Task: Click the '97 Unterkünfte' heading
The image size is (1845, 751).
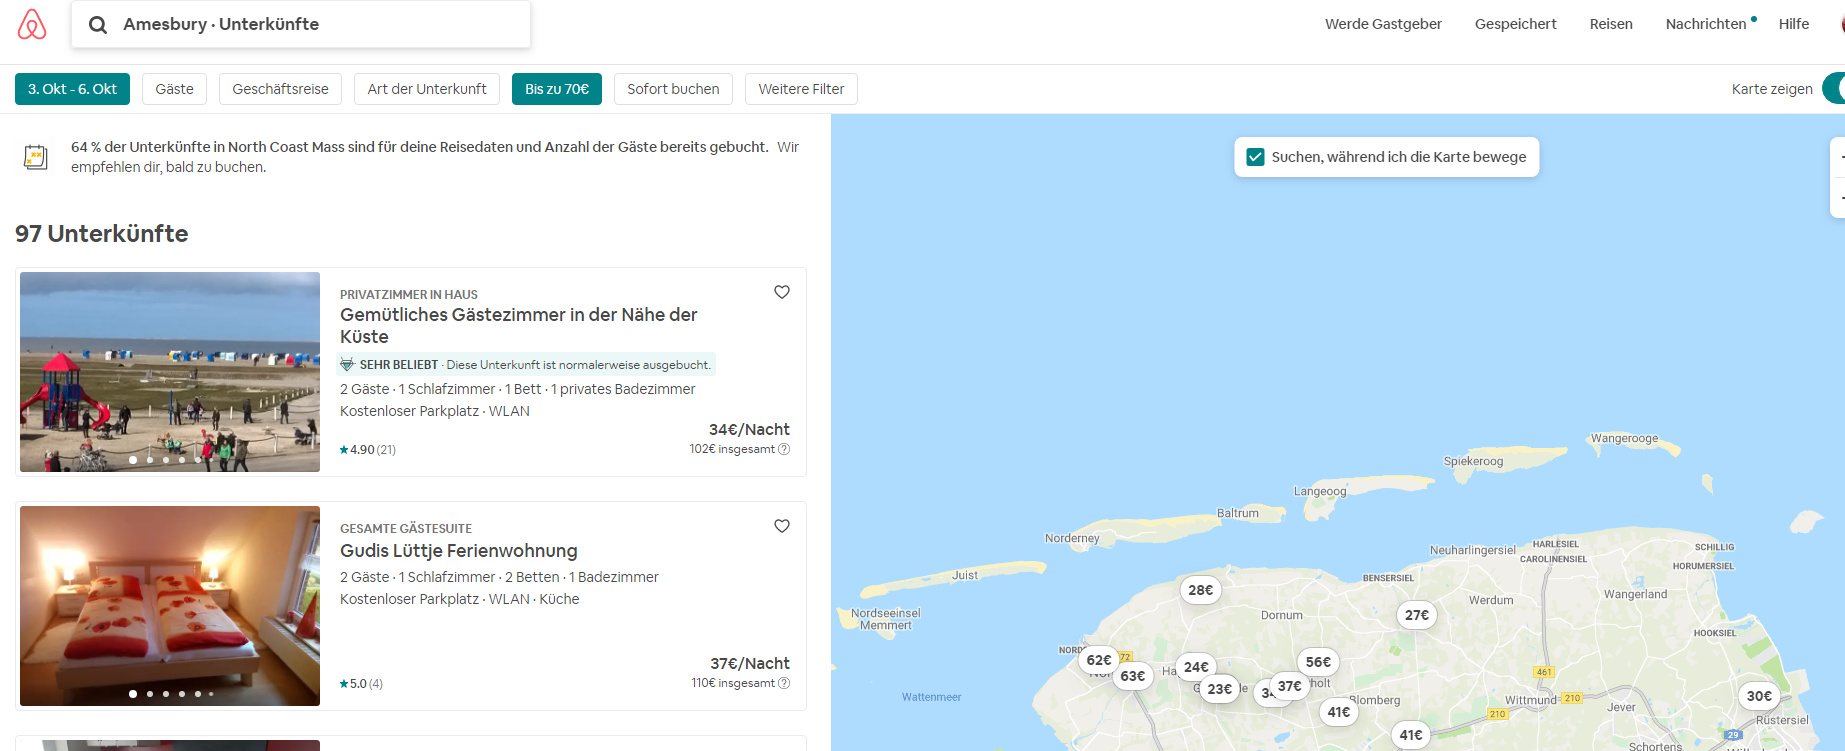Action: pos(102,234)
